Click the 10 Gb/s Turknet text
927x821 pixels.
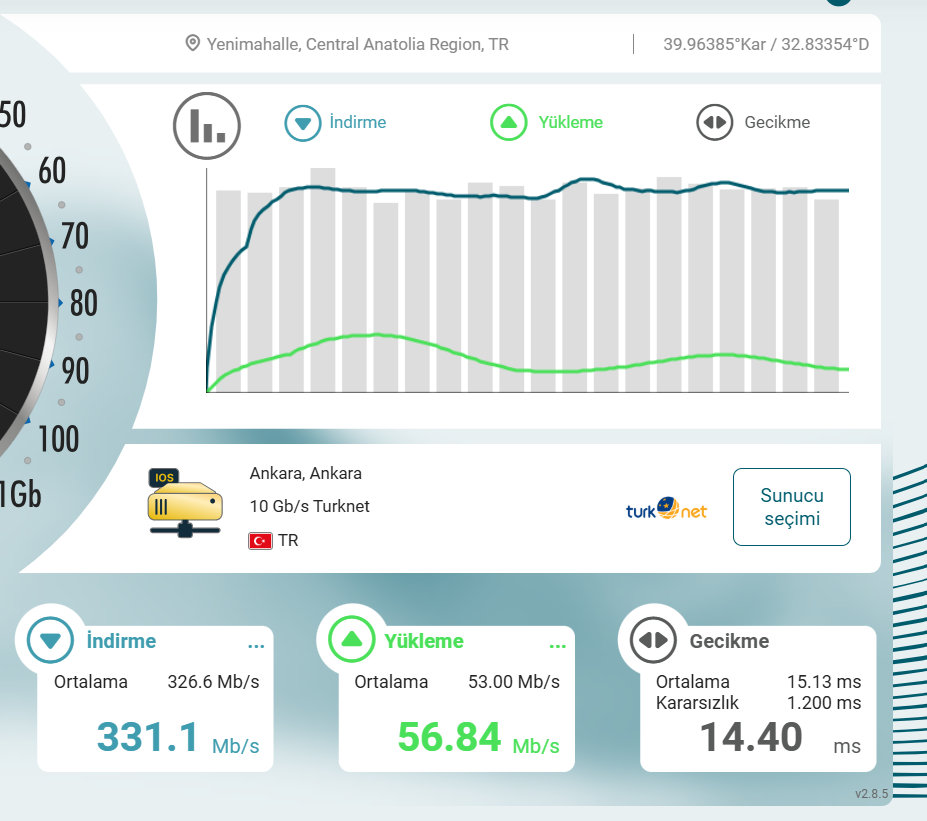pyautogui.click(x=309, y=506)
